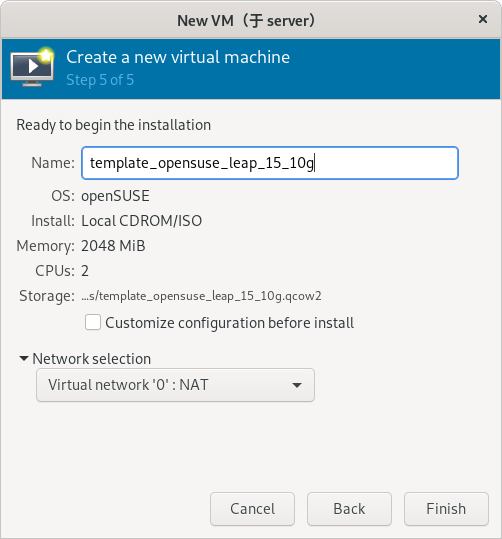The height and width of the screenshot is (539, 502).
Task: Click the Customize configuration before install label
Action: coord(229,323)
